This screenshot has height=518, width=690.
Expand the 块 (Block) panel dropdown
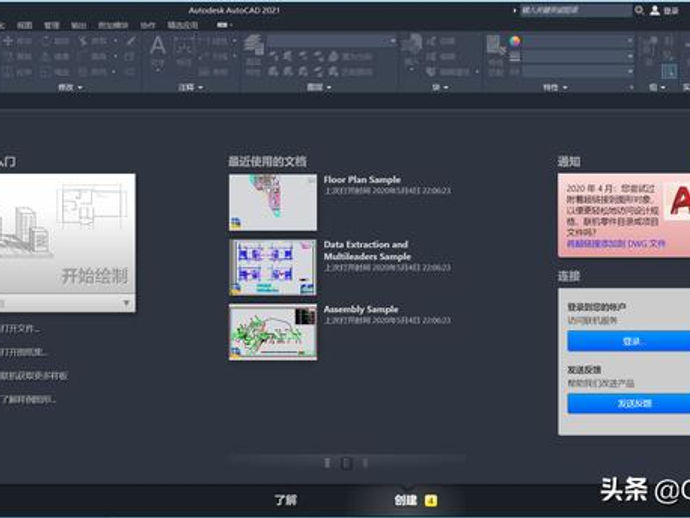[440, 87]
